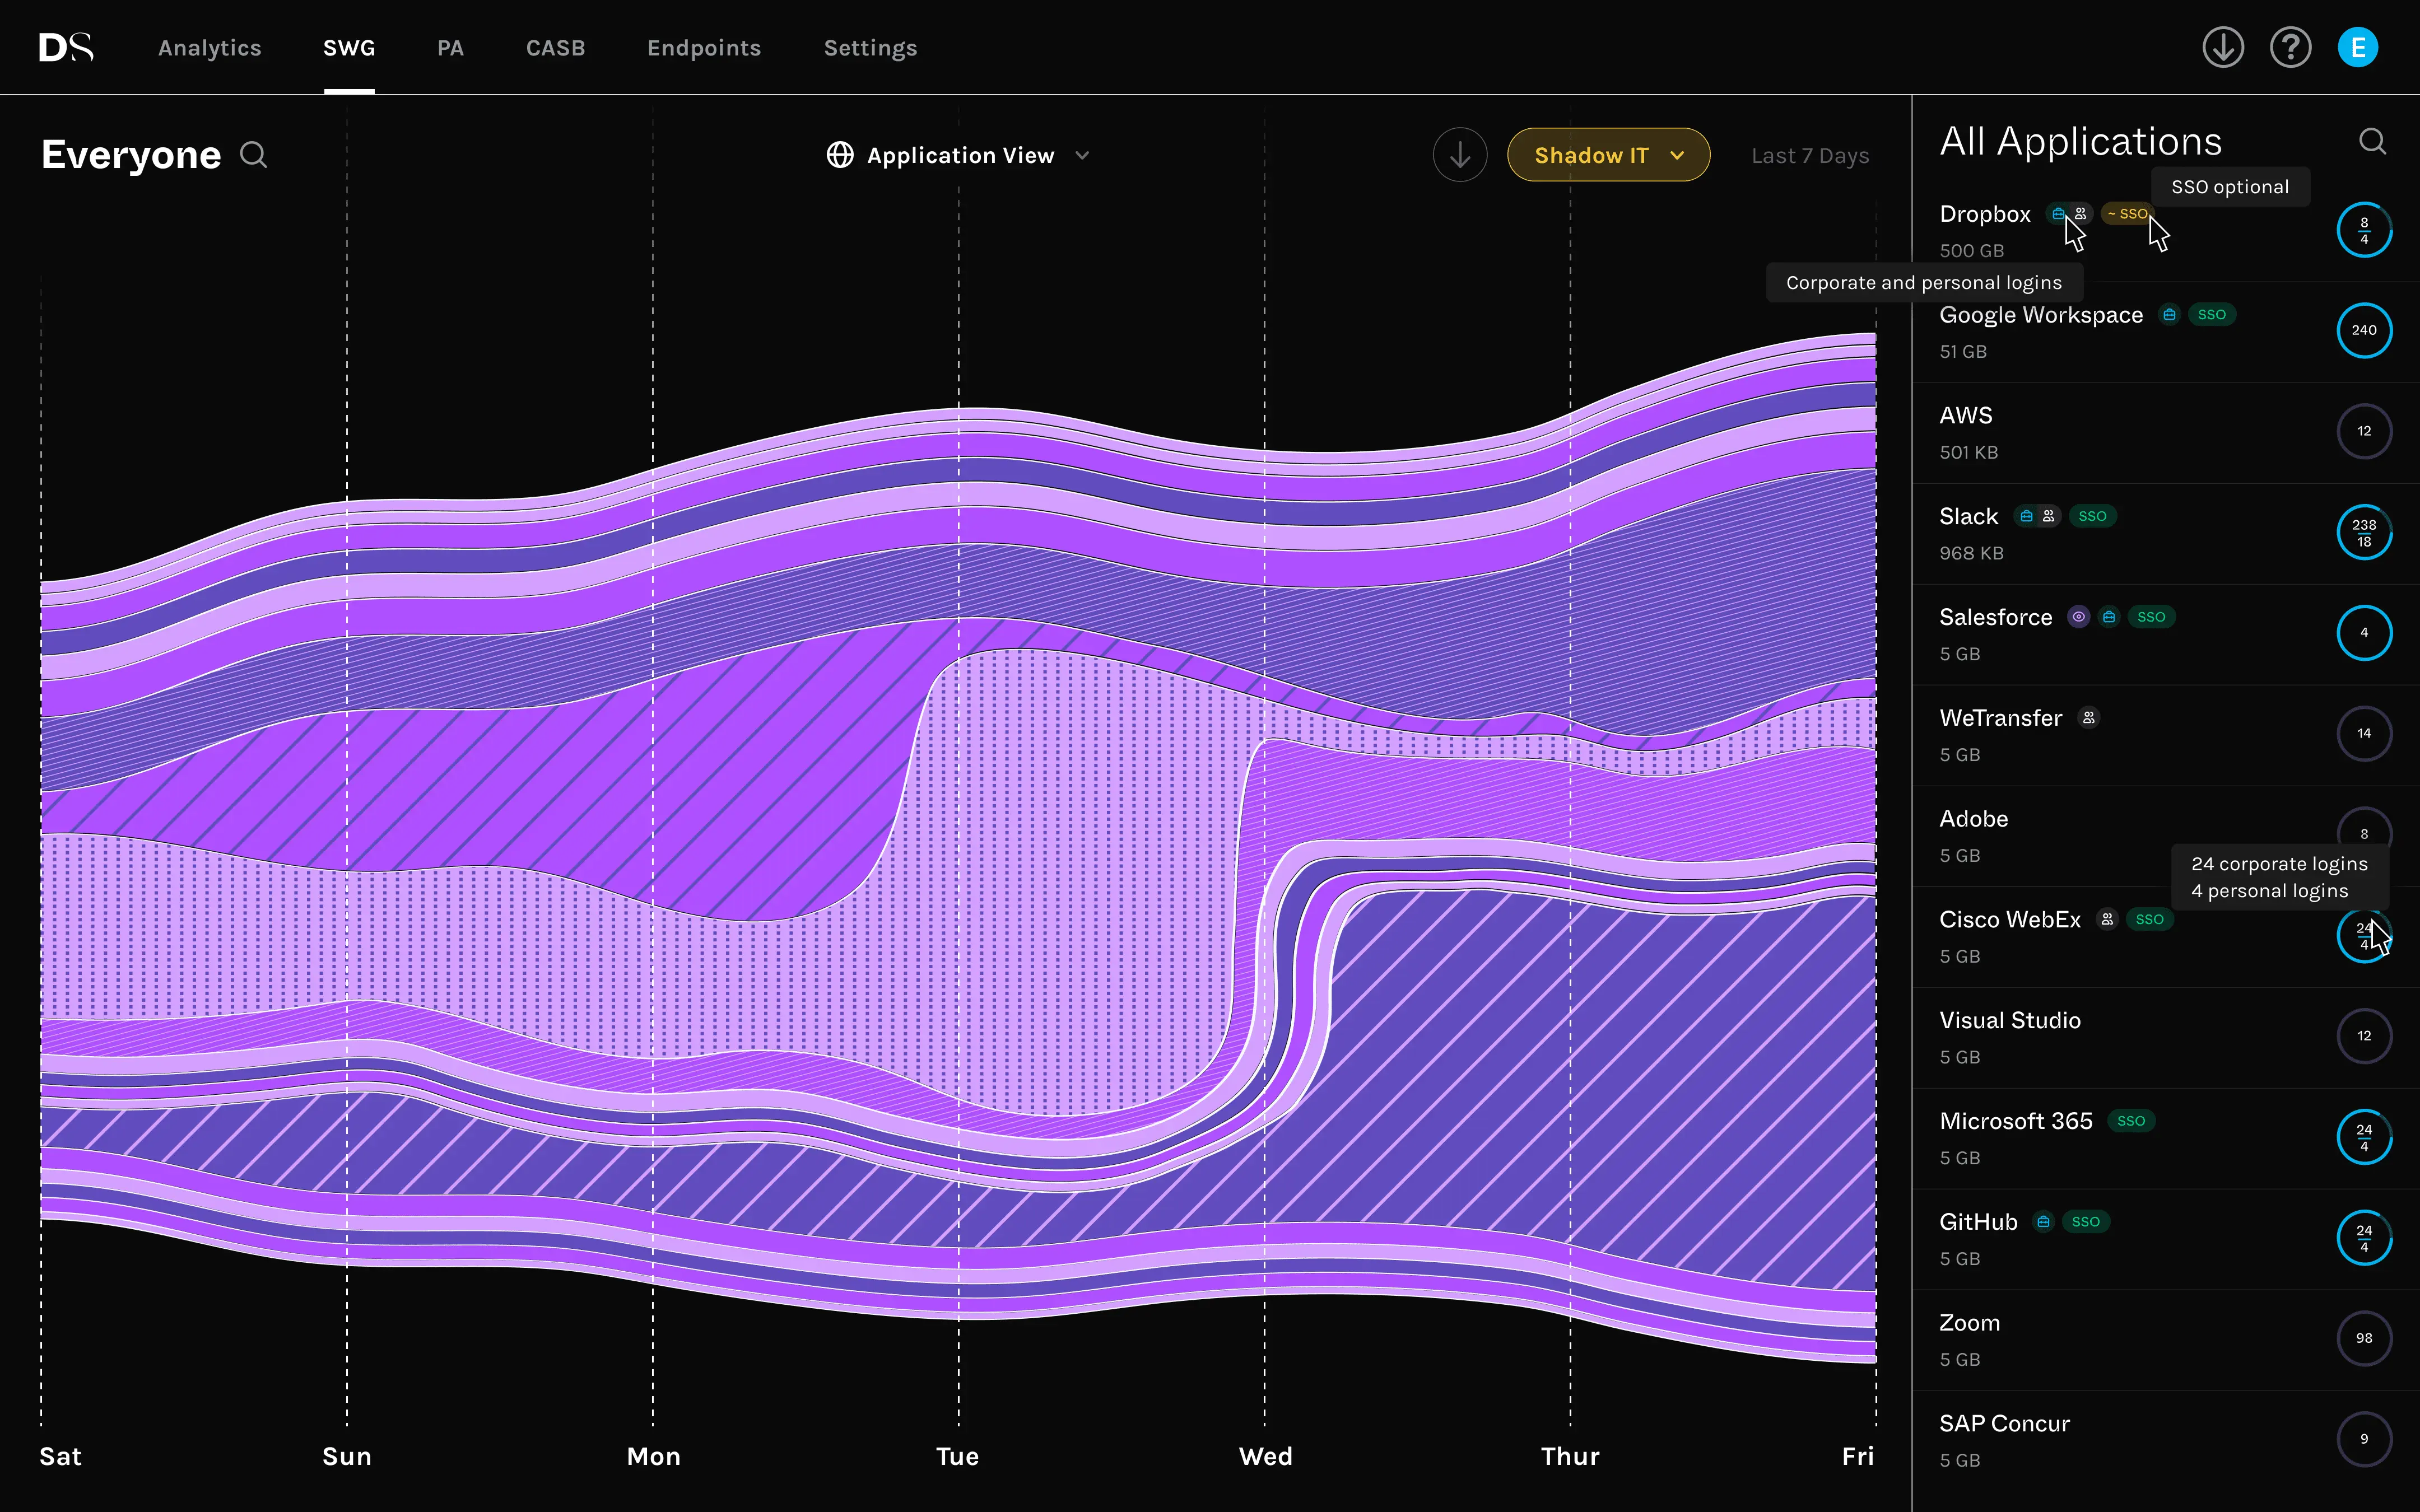The width and height of the screenshot is (2420, 1512).
Task: Open the CASB tab
Action: coord(556,48)
